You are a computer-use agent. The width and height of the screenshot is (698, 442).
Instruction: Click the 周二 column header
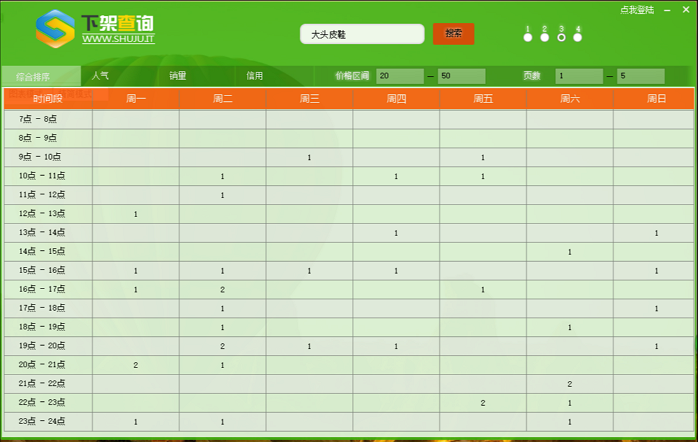(223, 99)
